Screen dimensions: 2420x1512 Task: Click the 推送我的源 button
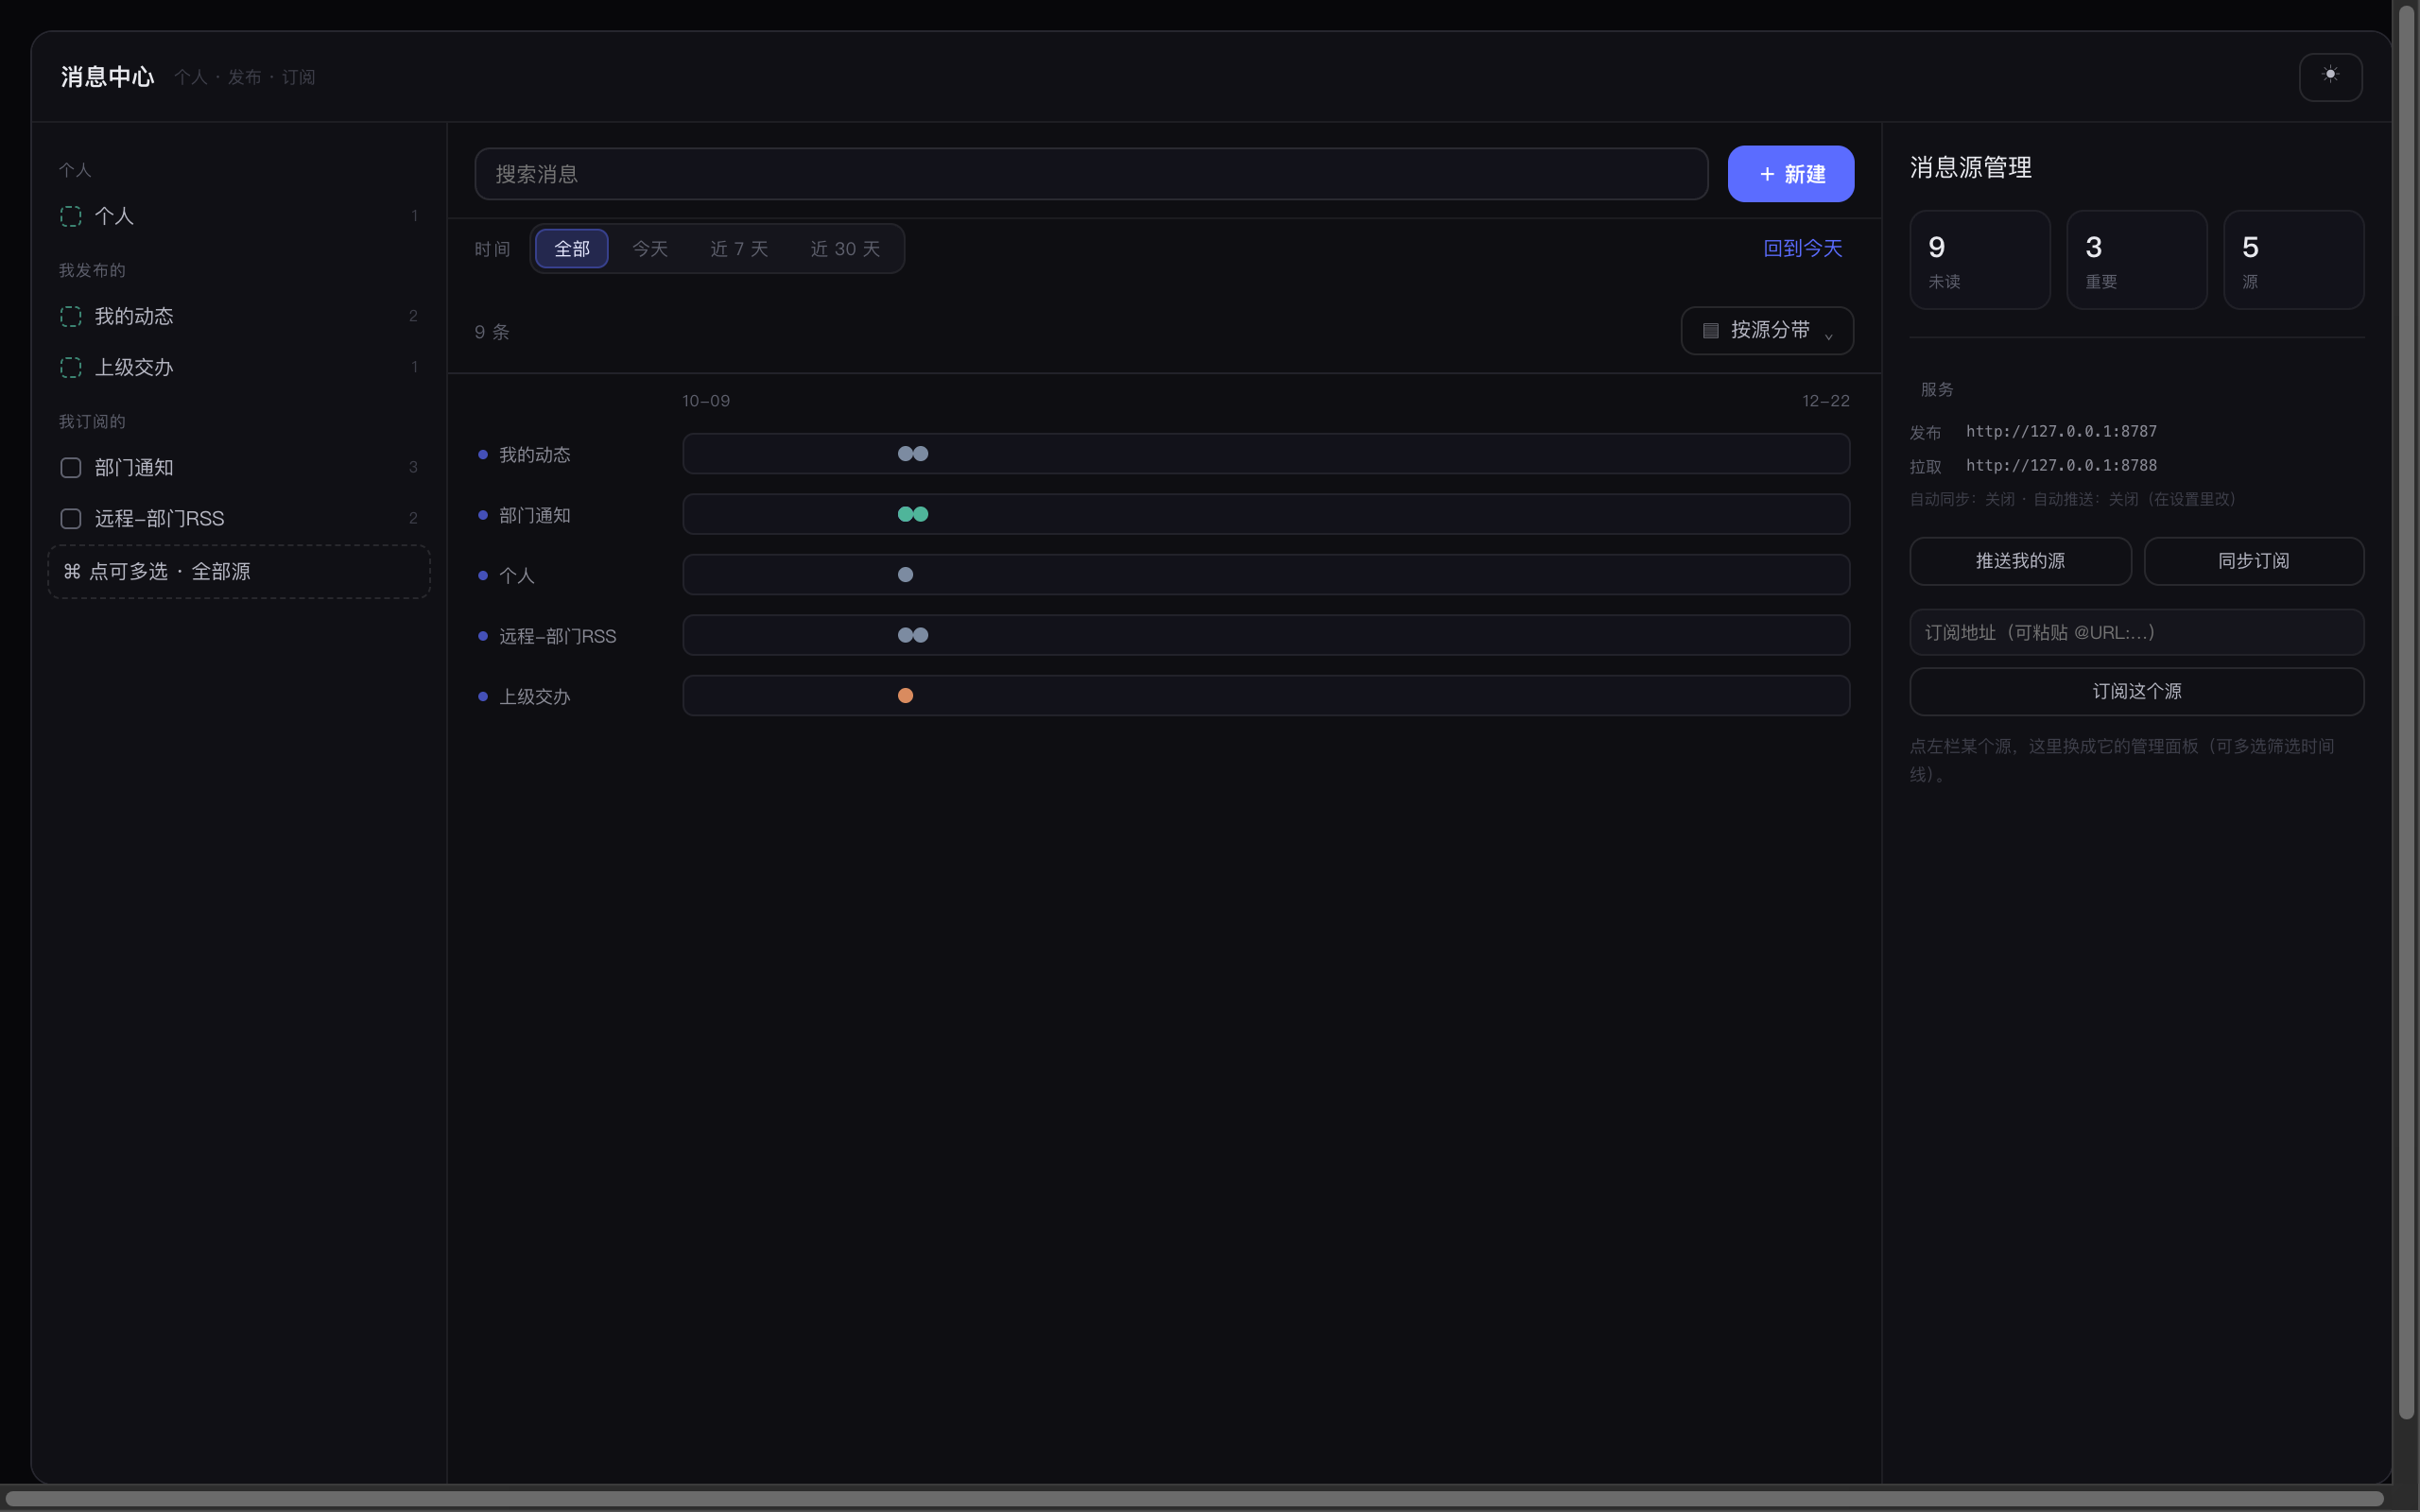pos(2020,561)
